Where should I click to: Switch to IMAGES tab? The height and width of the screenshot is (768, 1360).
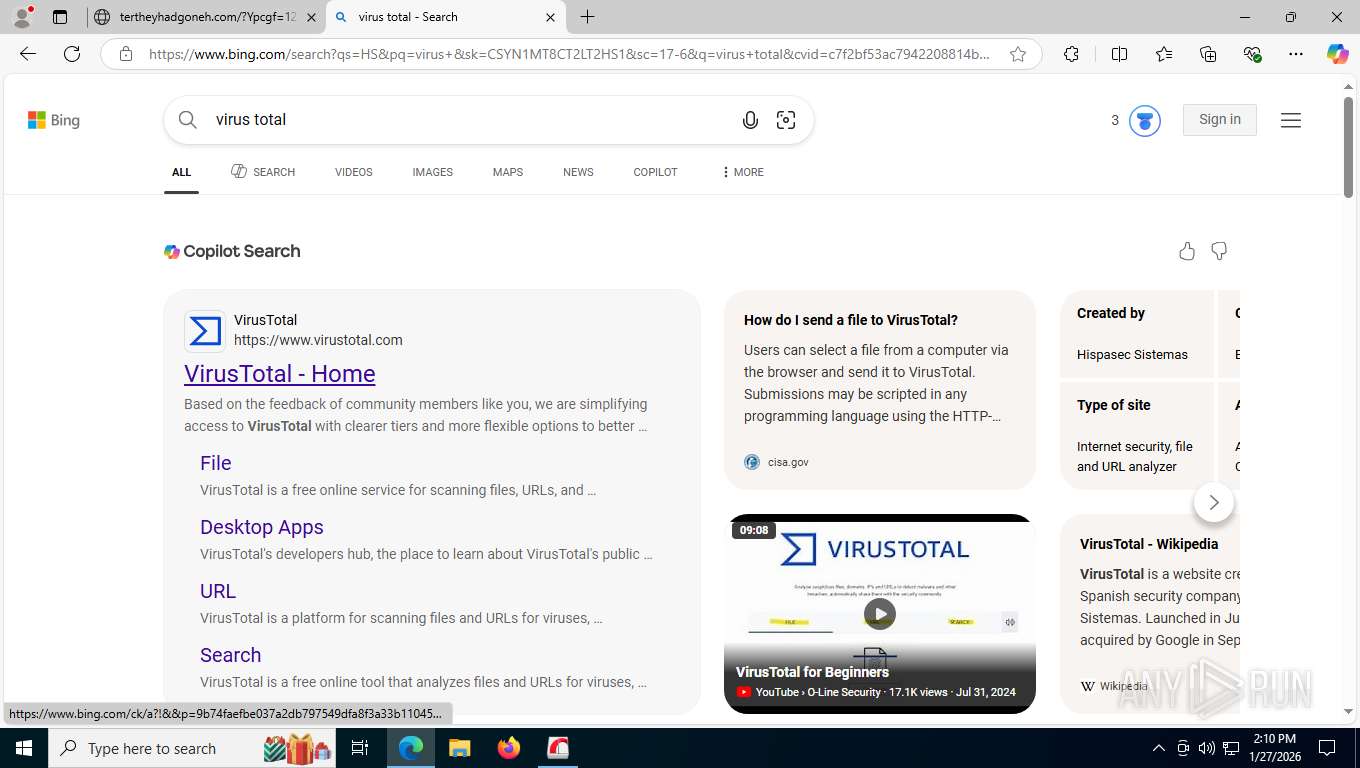pos(433,172)
